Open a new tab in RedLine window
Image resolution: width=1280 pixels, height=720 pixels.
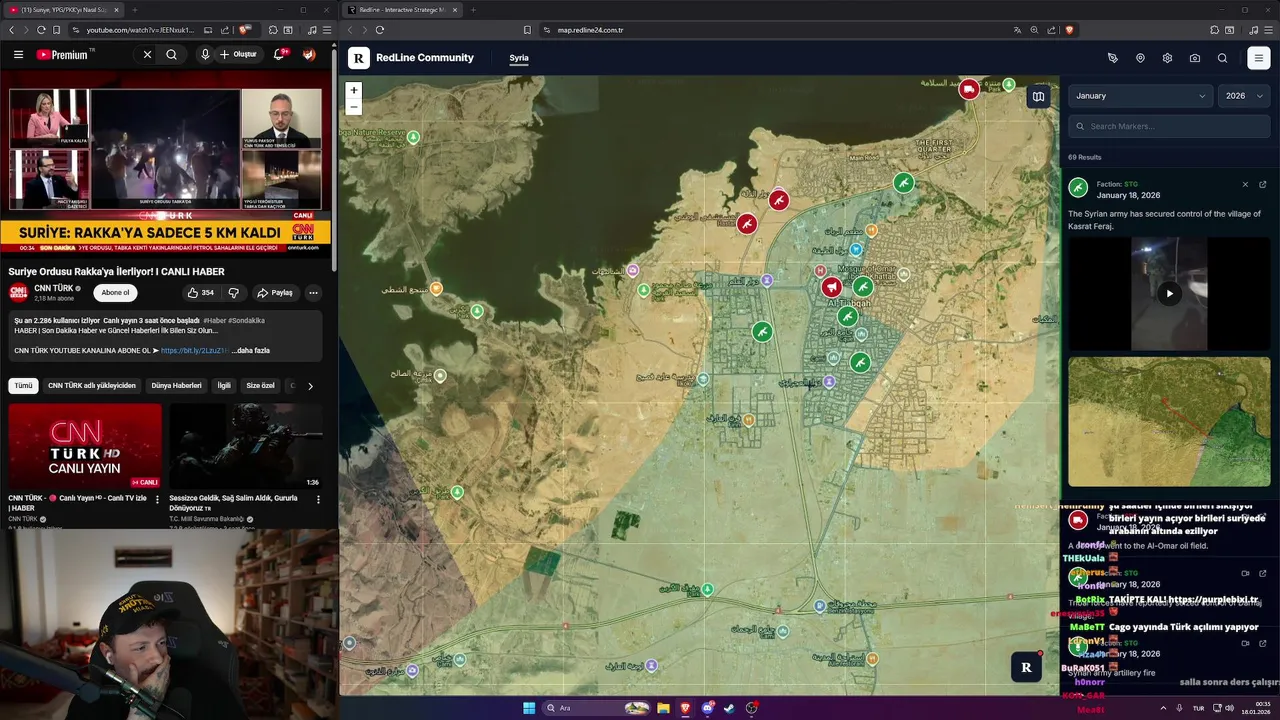(473, 10)
